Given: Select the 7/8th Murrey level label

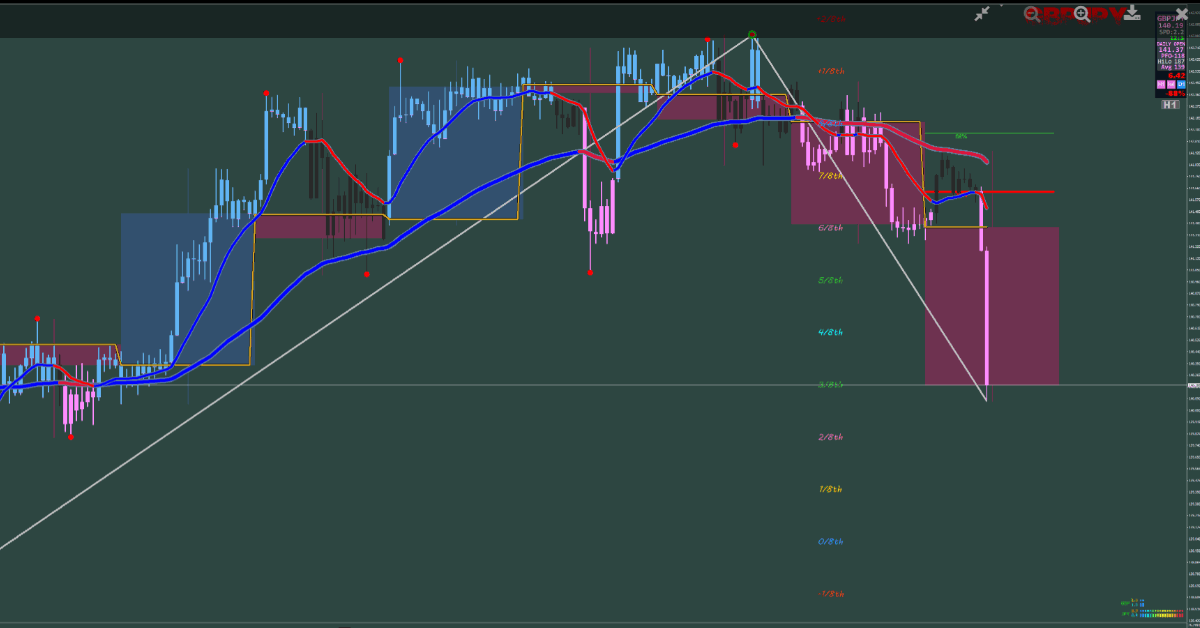Looking at the screenshot, I should [x=831, y=176].
